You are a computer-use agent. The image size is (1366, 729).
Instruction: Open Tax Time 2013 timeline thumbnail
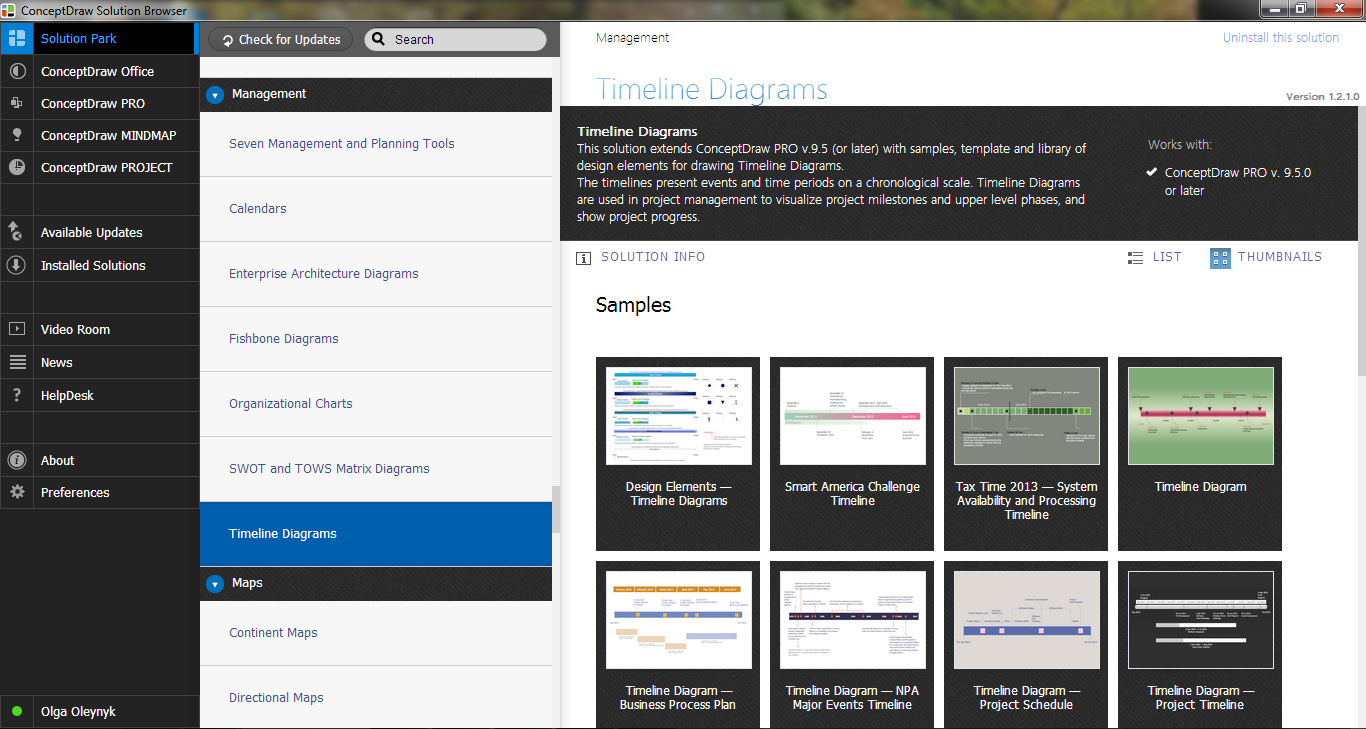click(1026, 454)
